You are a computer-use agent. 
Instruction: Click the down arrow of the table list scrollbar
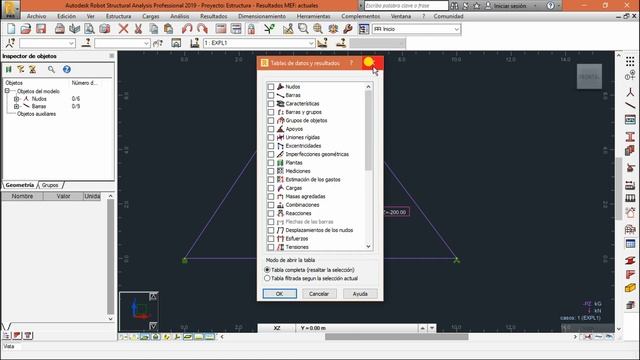(x=368, y=247)
